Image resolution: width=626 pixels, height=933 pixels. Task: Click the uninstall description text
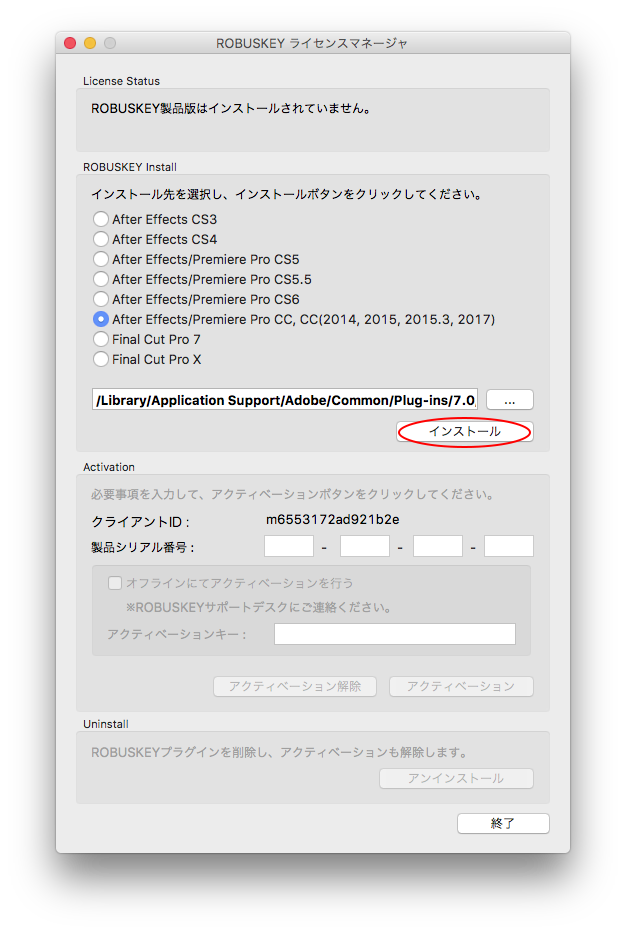(x=279, y=752)
